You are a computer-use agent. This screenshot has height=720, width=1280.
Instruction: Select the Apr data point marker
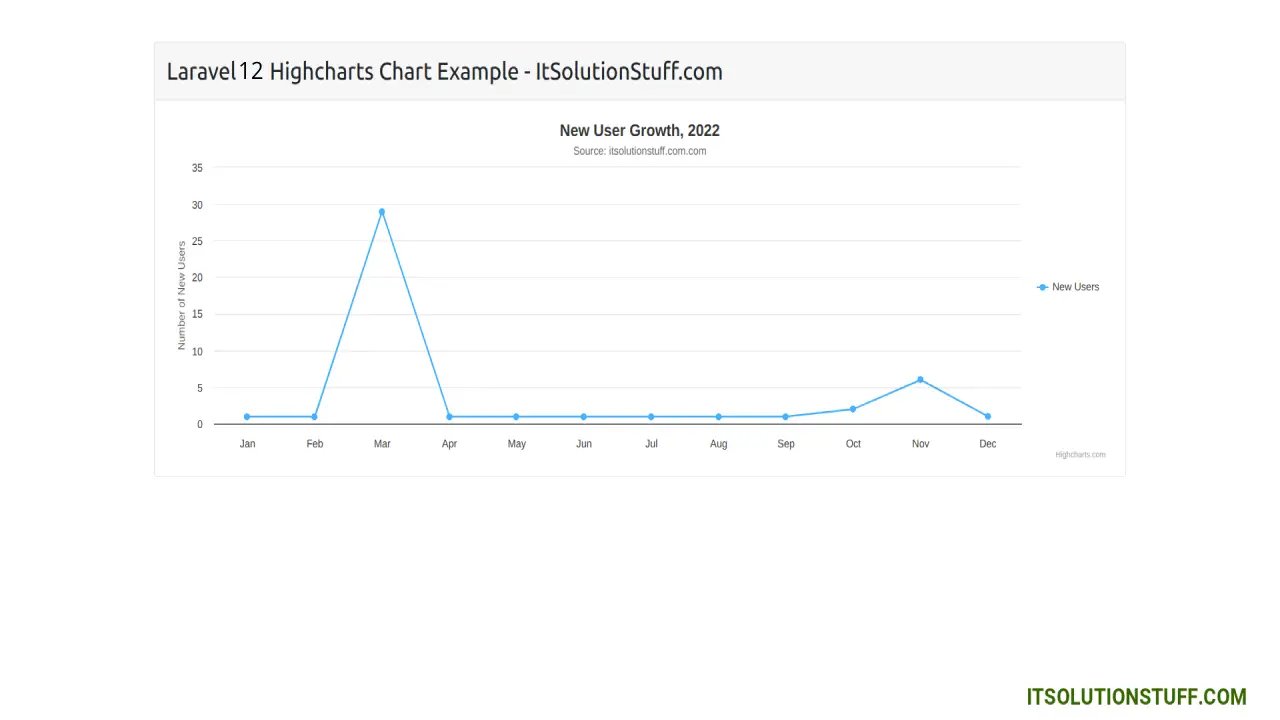point(449,417)
